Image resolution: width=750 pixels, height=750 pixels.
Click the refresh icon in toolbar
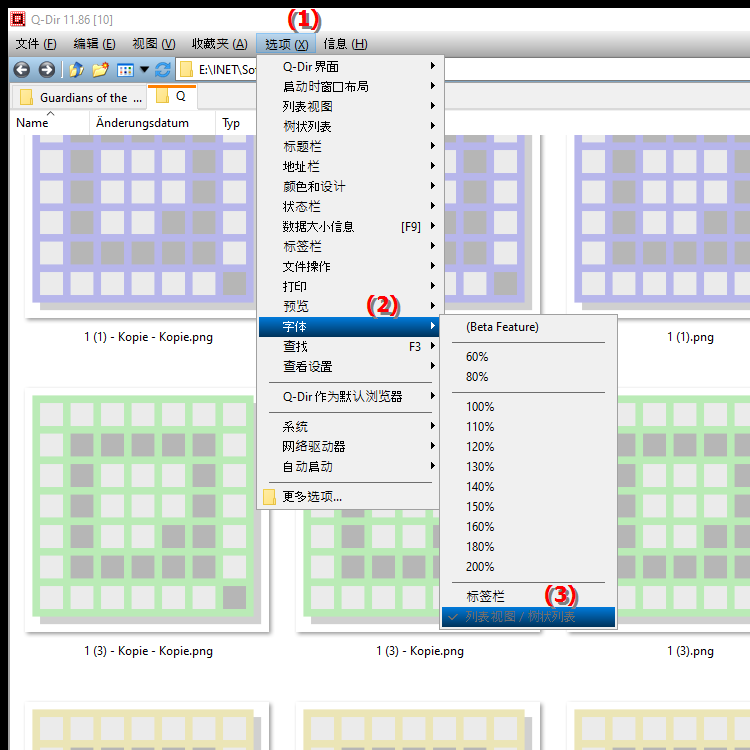click(163, 70)
